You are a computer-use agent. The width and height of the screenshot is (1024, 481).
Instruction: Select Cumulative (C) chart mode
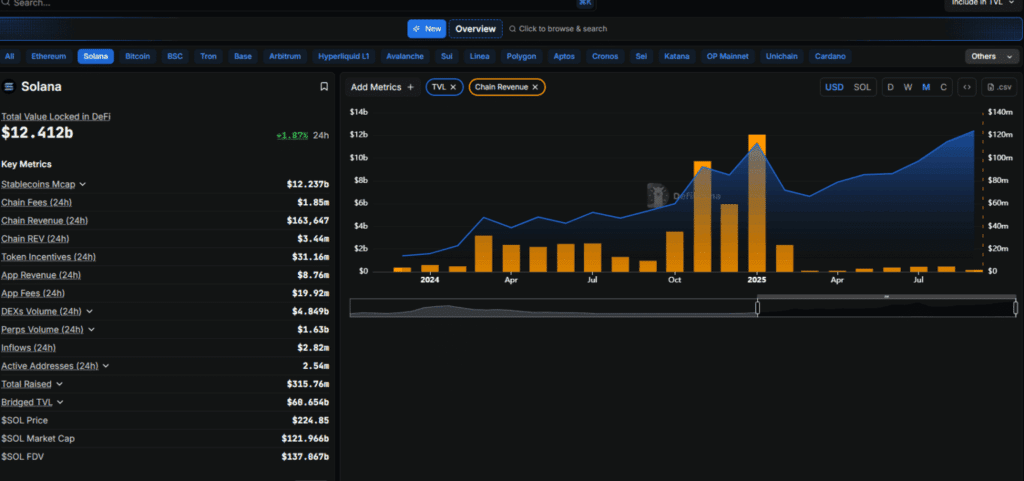click(x=943, y=87)
